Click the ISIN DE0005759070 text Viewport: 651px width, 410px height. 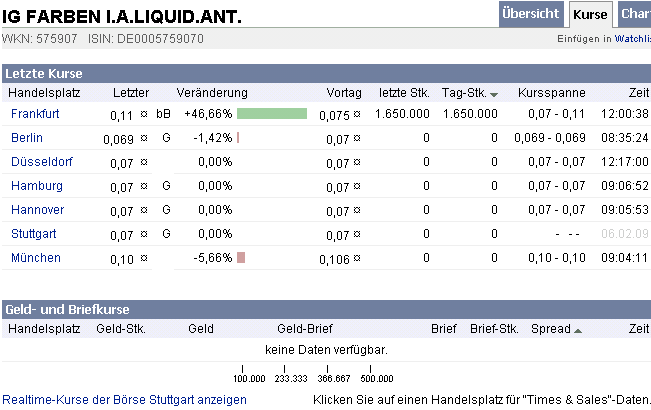(146, 39)
